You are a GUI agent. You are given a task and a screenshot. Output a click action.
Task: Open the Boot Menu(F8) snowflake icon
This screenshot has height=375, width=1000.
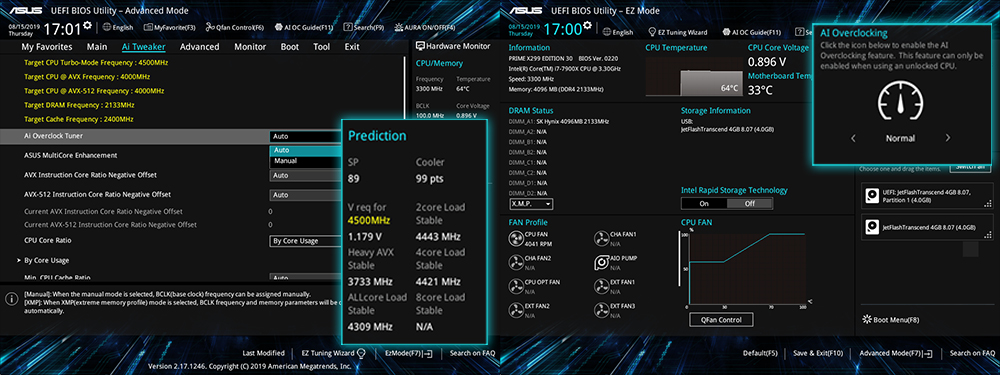tap(867, 320)
